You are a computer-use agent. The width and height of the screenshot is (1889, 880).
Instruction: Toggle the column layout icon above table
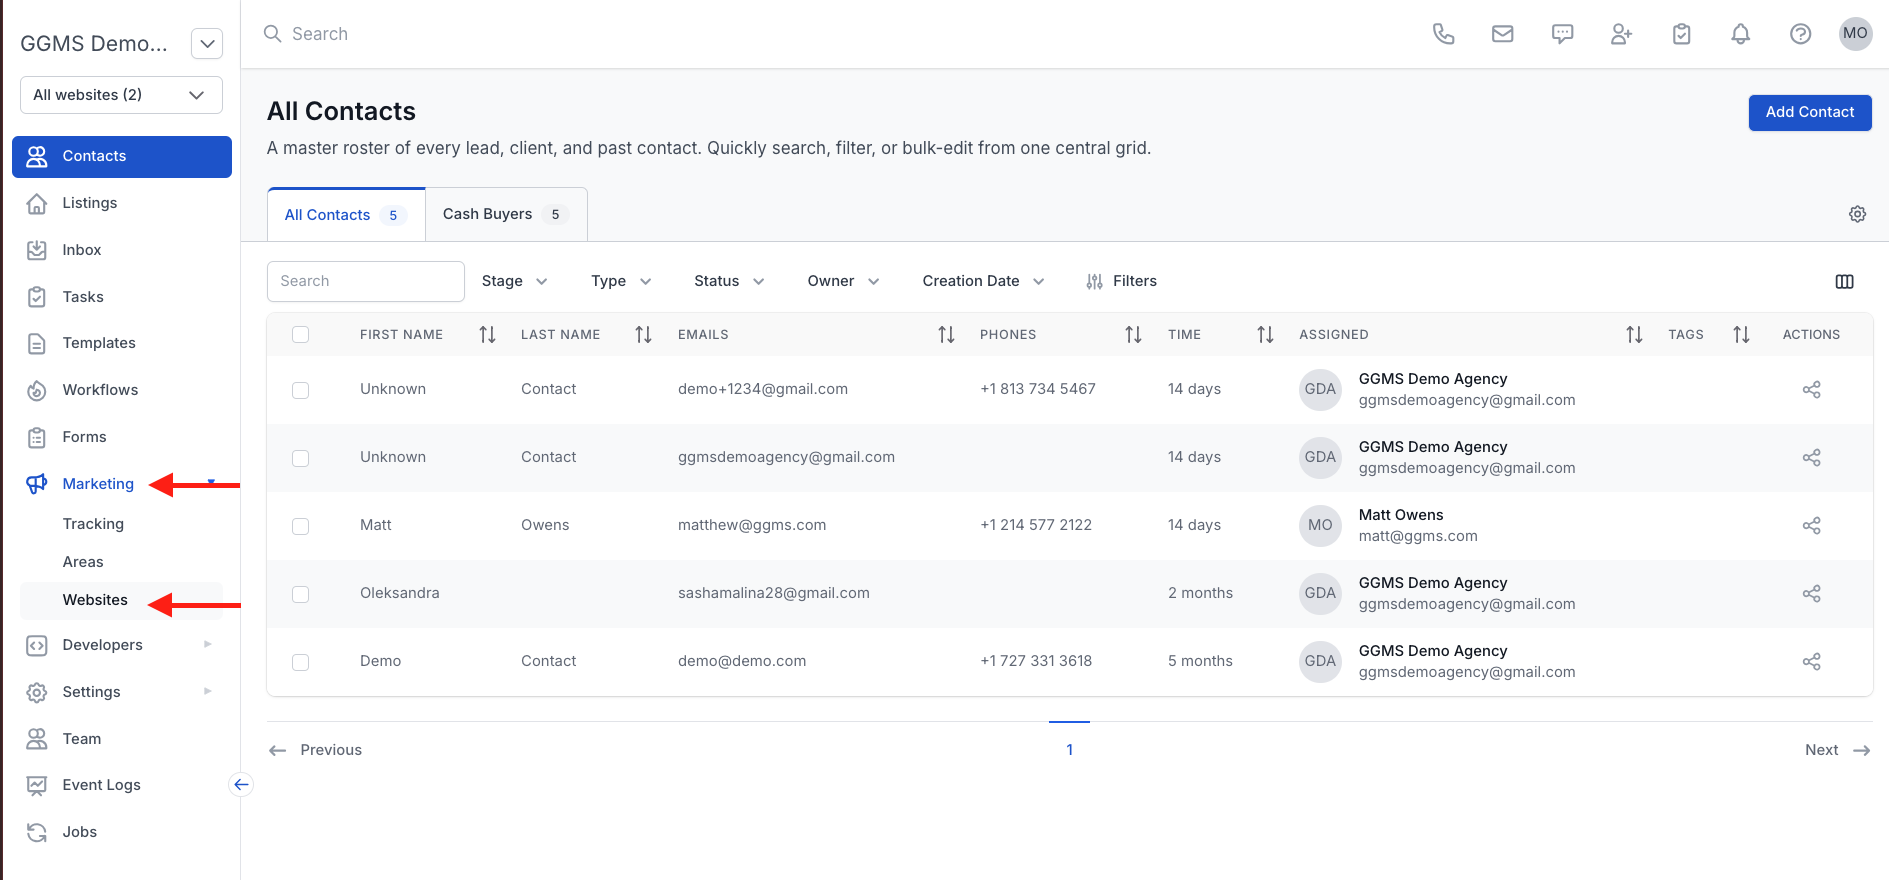tap(1844, 282)
